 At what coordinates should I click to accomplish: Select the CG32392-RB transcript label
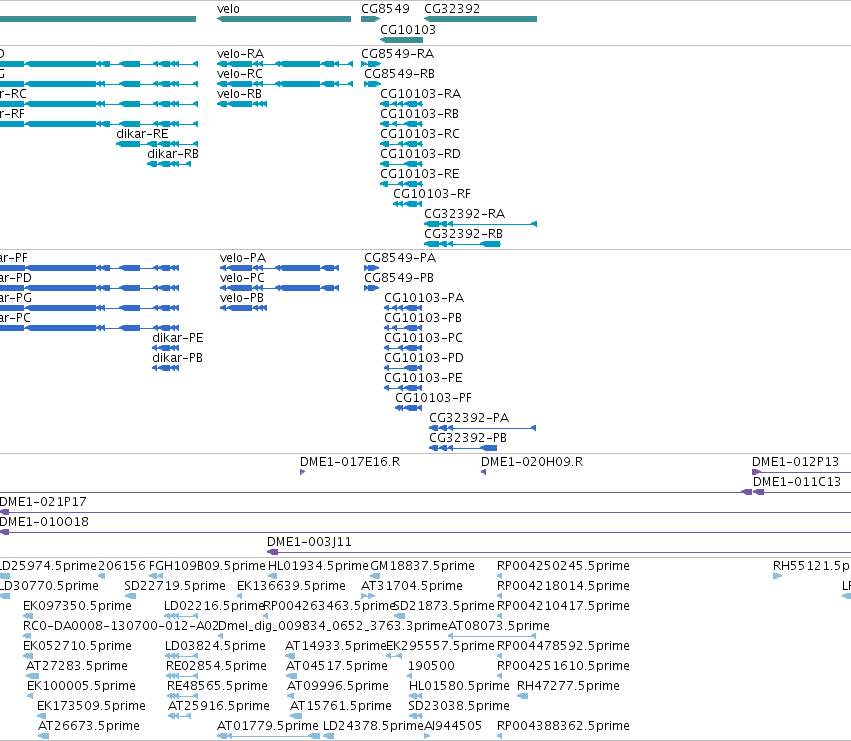463,234
